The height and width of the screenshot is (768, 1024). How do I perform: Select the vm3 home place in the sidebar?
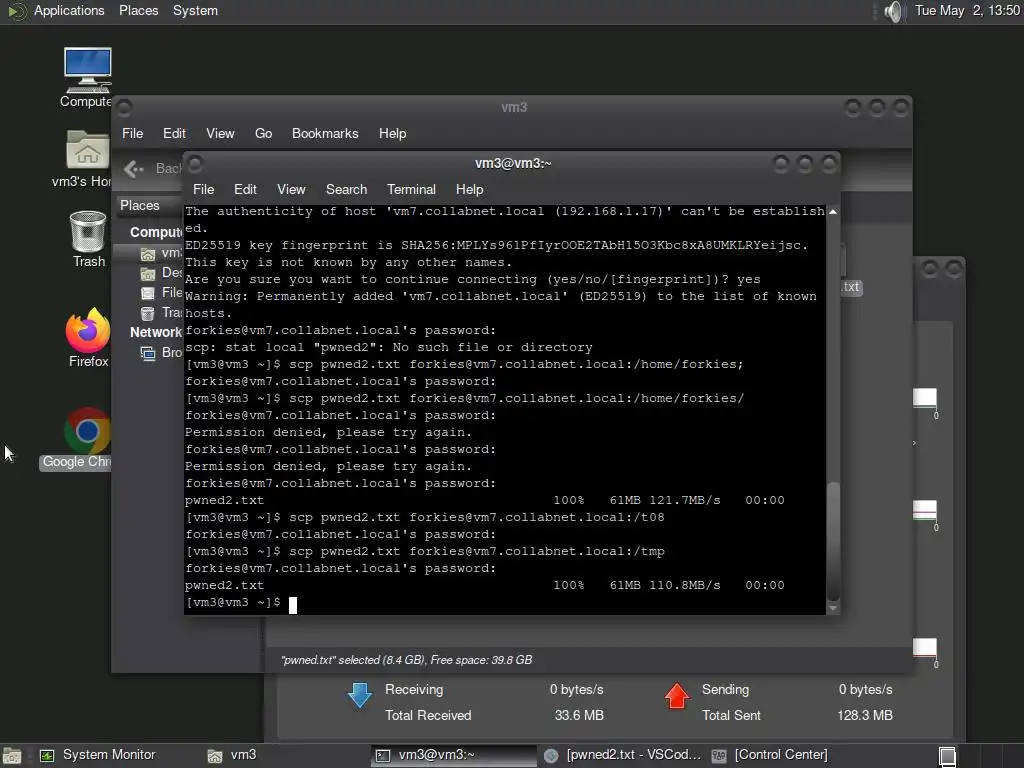161,253
